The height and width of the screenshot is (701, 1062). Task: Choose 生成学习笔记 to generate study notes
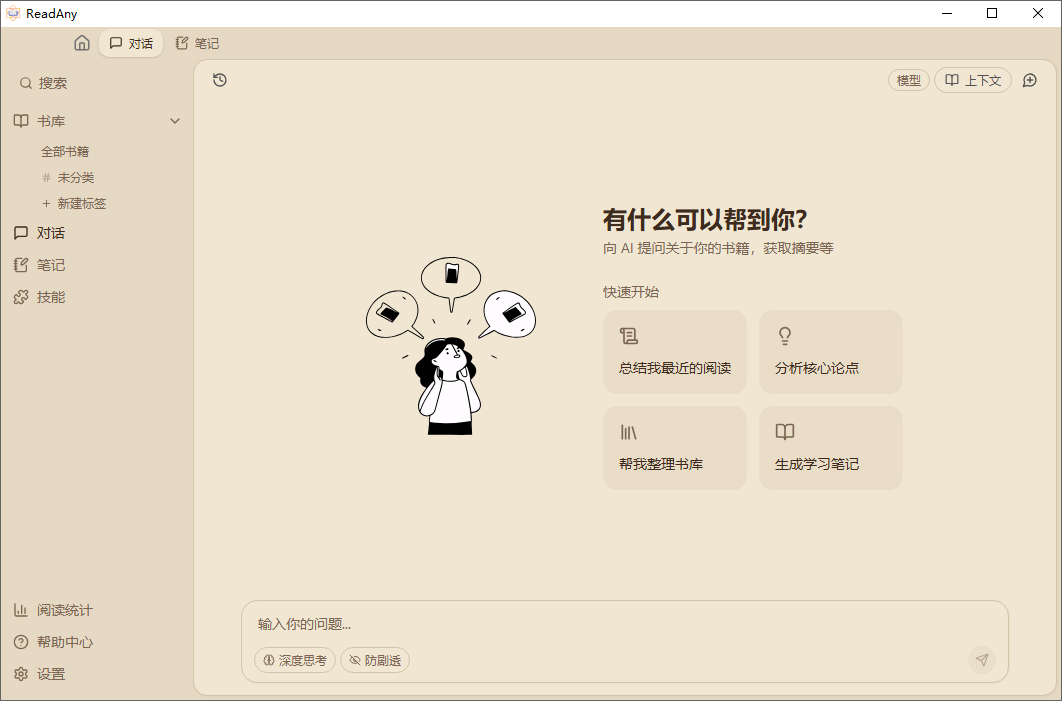[830, 447]
